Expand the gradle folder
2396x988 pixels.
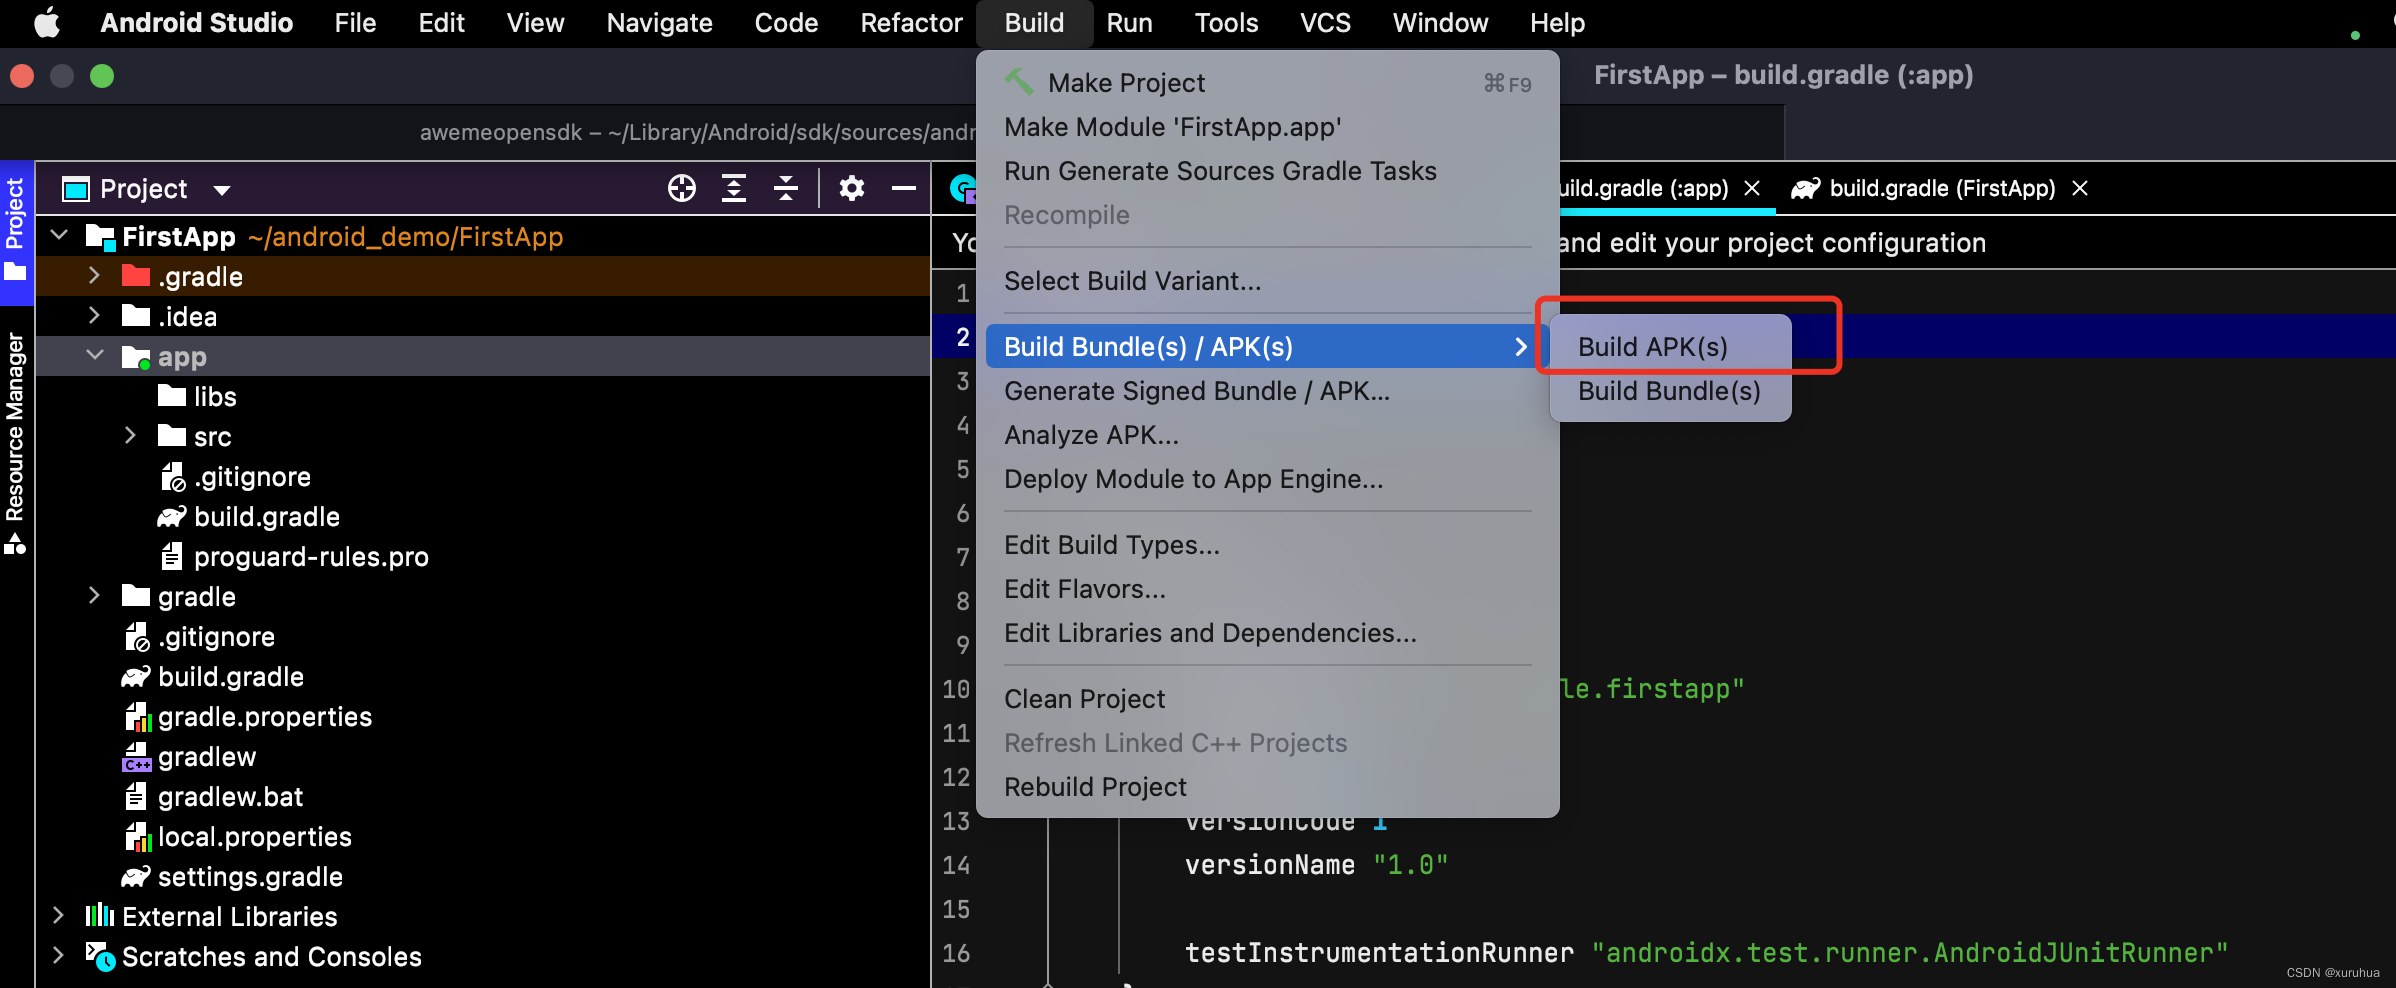(x=94, y=596)
